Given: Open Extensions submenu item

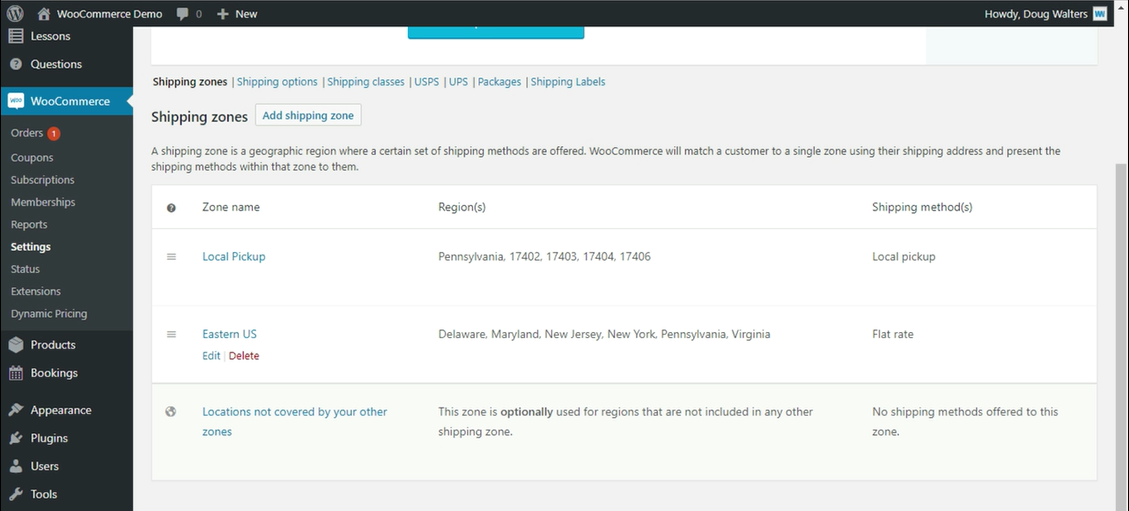Looking at the screenshot, I should 36,291.
